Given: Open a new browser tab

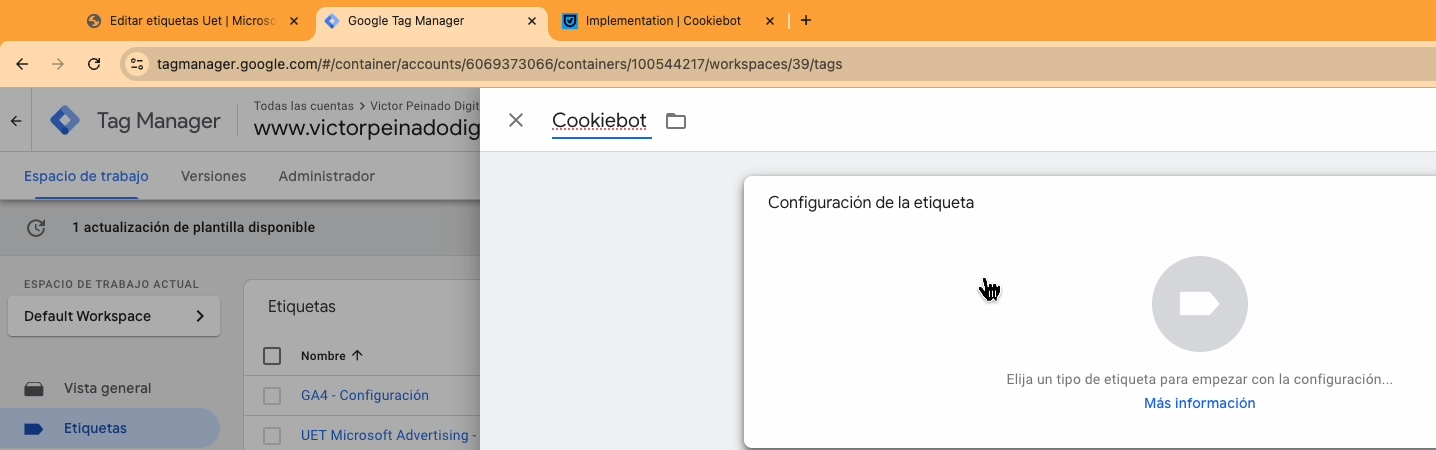Looking at the screenshot, I should point(806,20).
